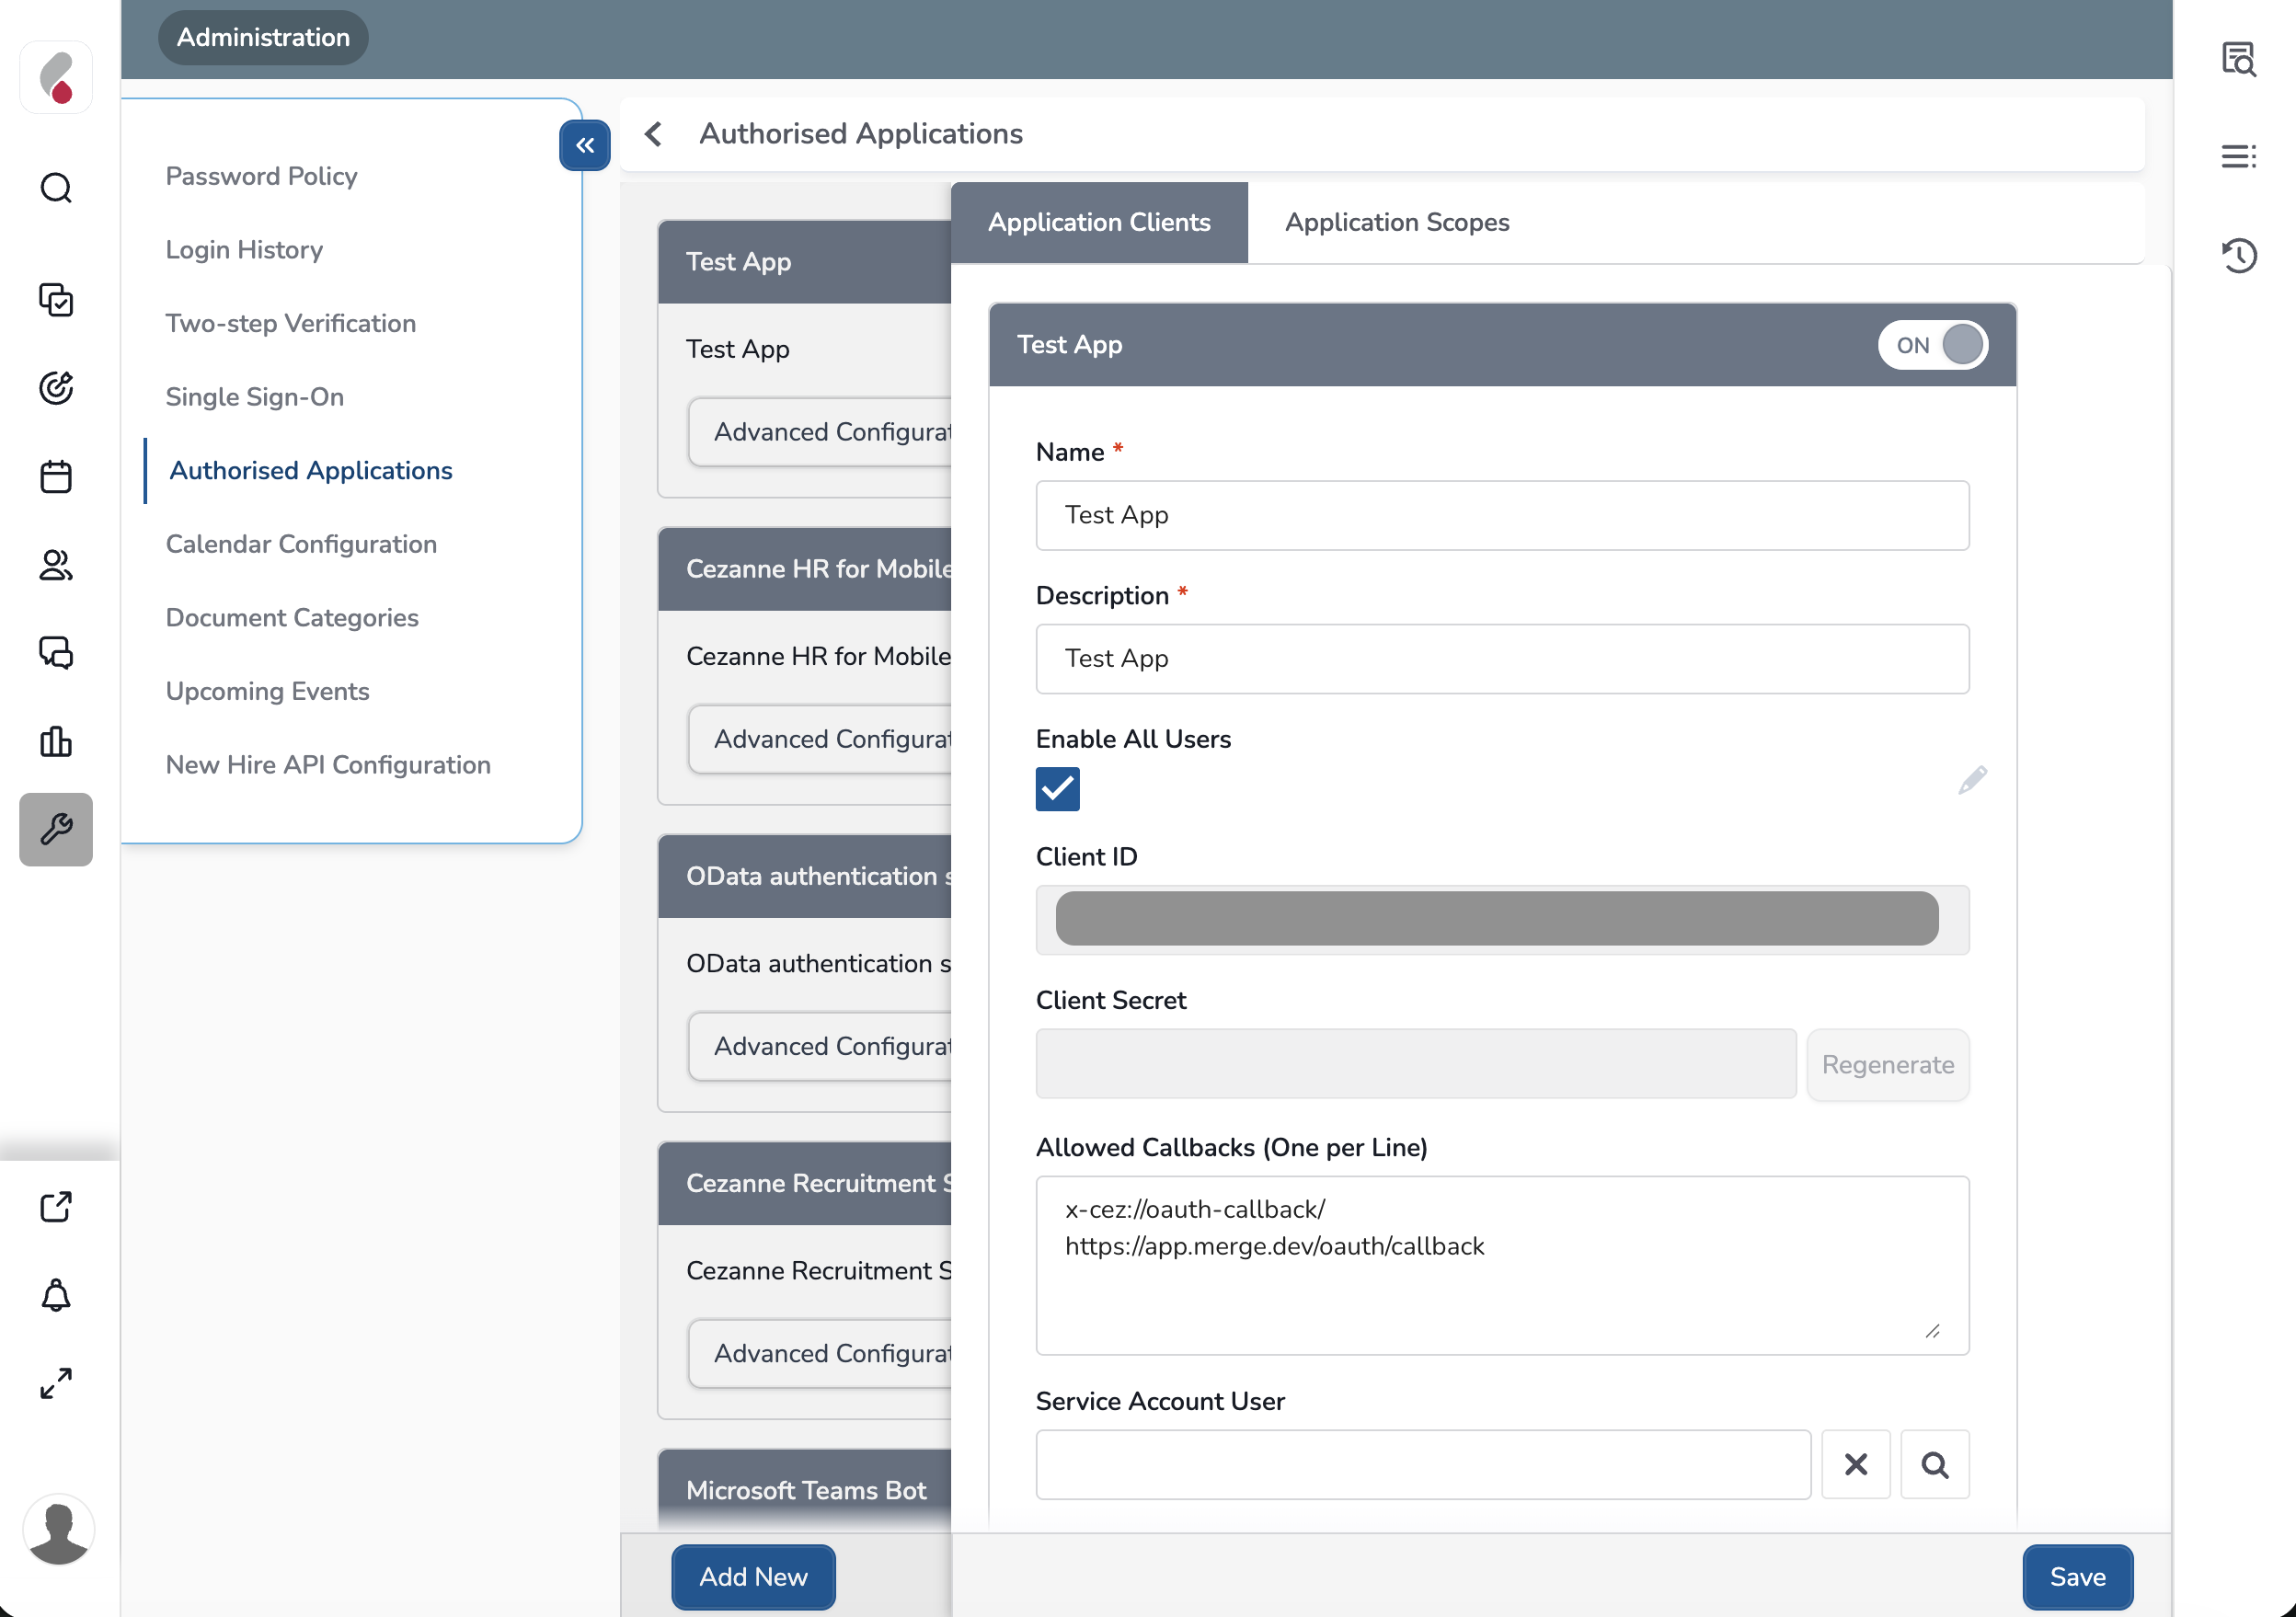
Task: Click the Add New button
Action: 753,1576
